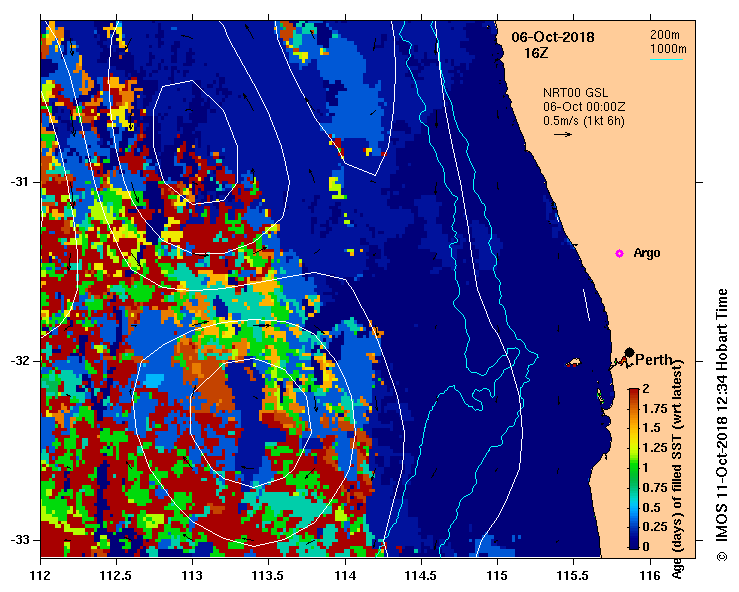Click the 'Age (days) of filled SST' label
This screenshot has width=739, height=592.
coord(677,469)
